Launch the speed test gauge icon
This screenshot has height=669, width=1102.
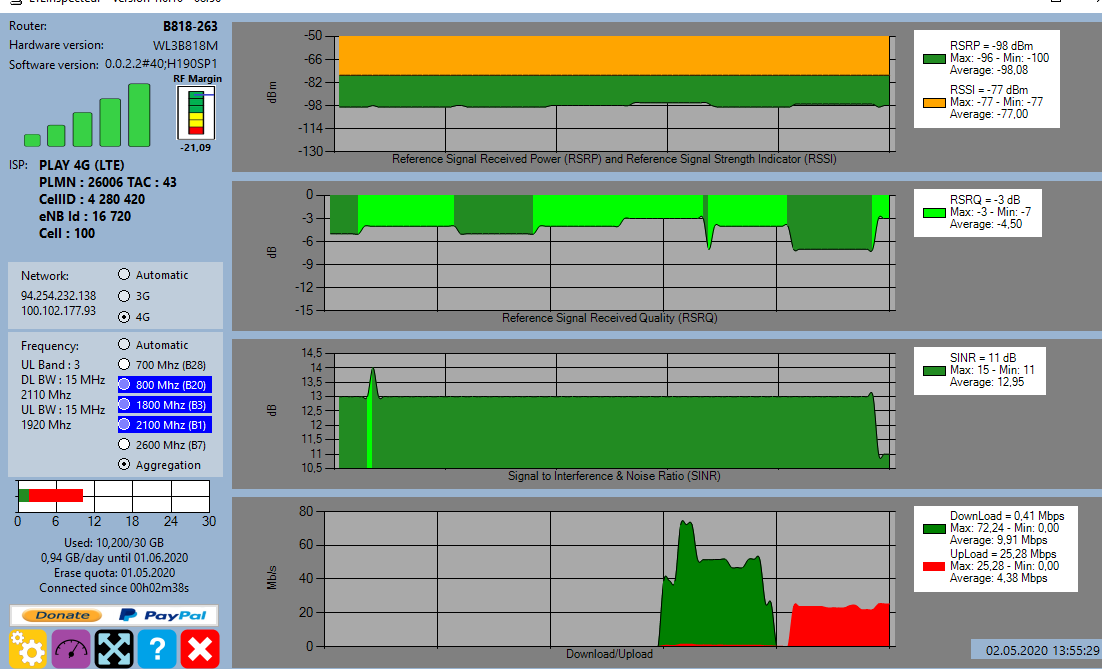[71, 648]
